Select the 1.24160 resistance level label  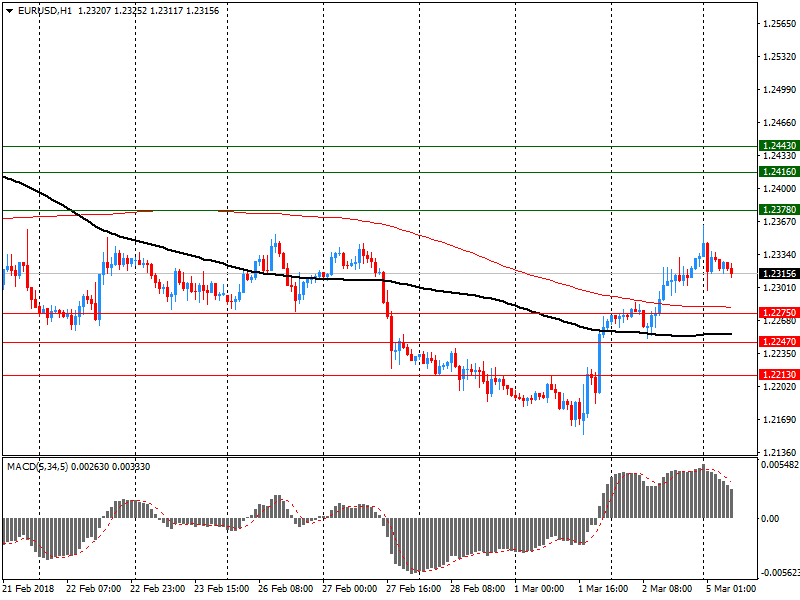point(779,172)
